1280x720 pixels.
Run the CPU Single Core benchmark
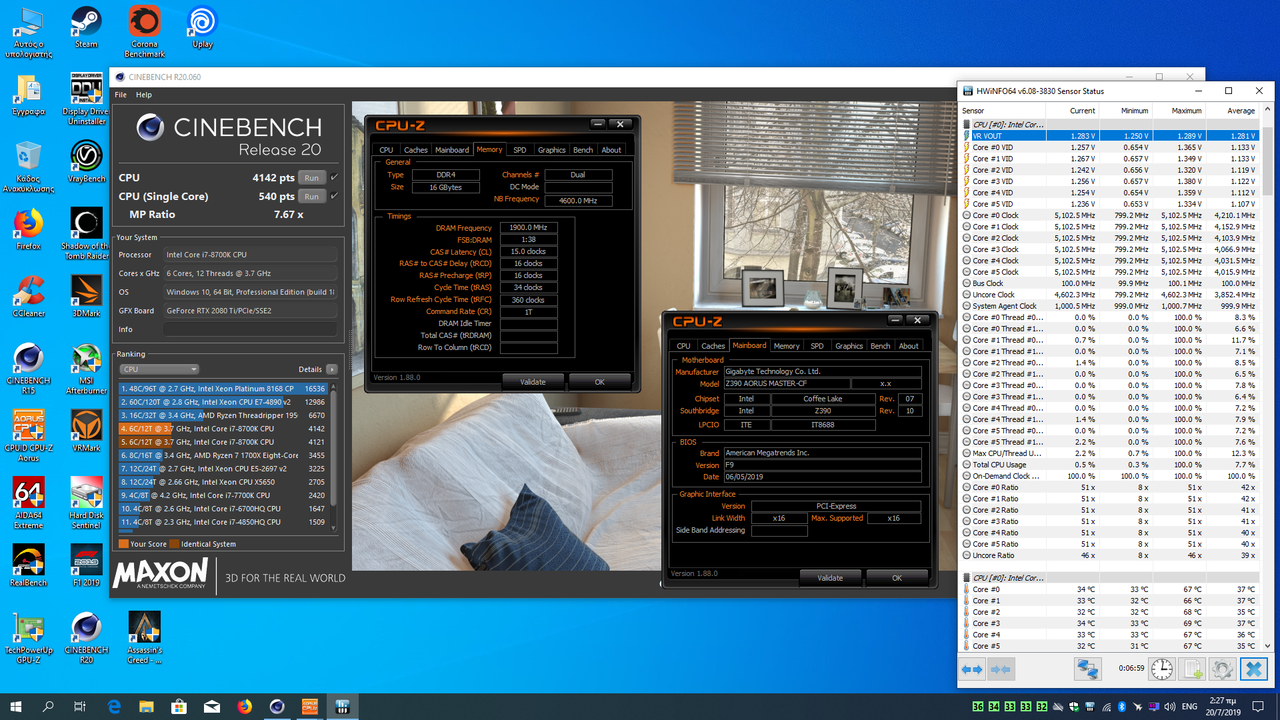(312, 196)
